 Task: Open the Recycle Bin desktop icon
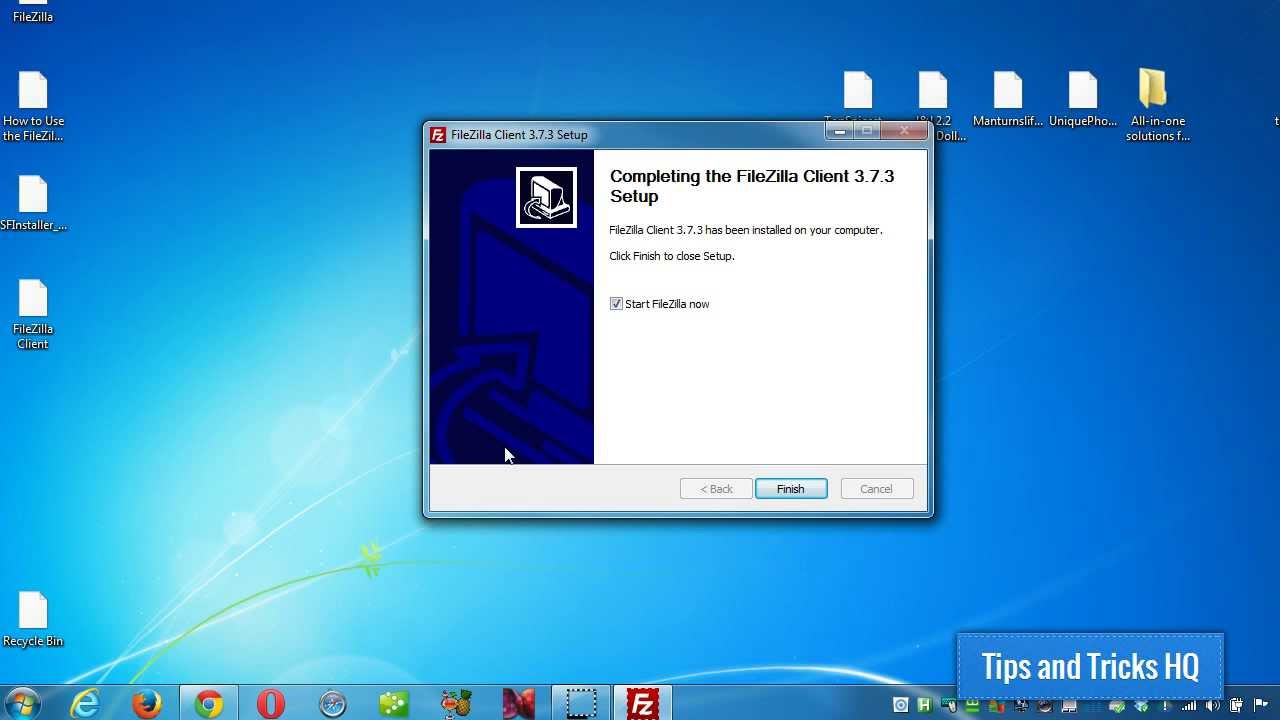click(33, 620)
